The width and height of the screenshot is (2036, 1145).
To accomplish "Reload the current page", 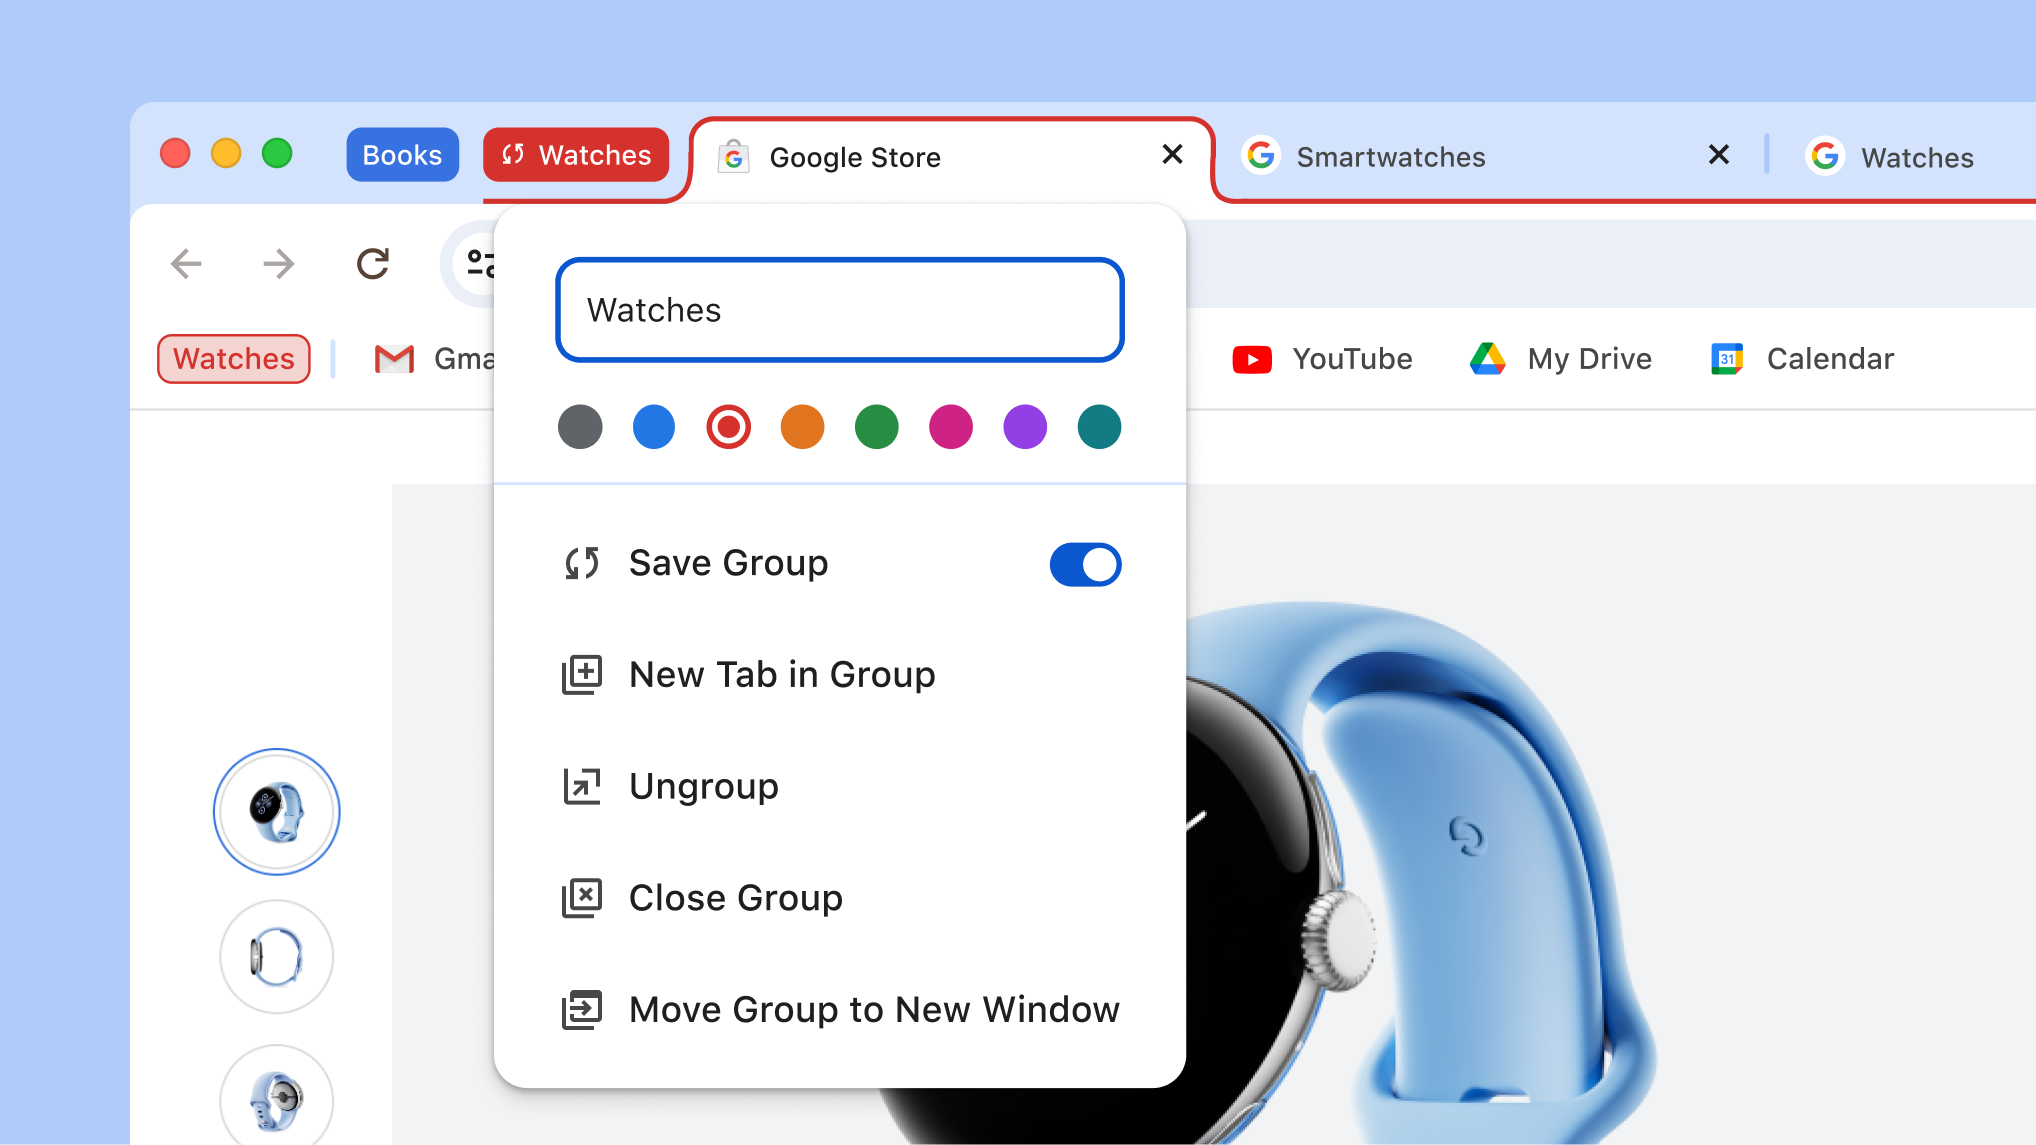I will (x=372, y=263).
